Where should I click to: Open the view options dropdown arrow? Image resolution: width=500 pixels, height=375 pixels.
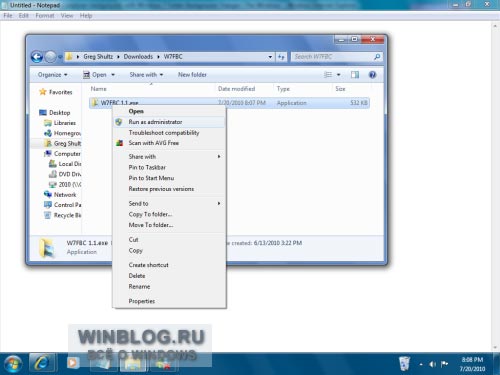click(339, 75)
